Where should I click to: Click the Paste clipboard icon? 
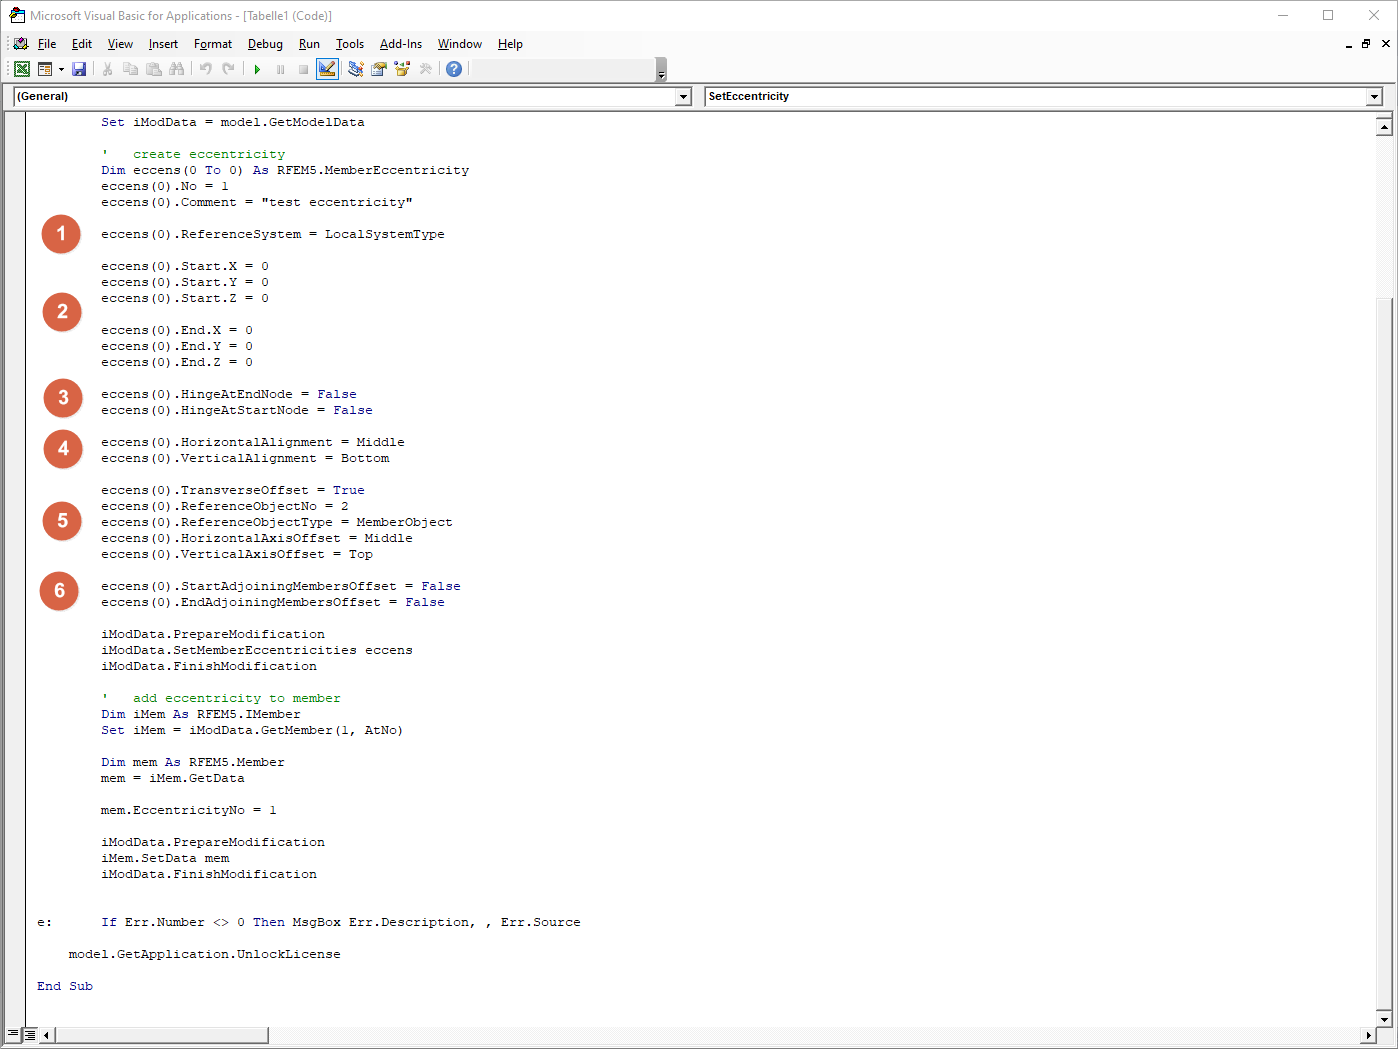(x=154, y=69)
